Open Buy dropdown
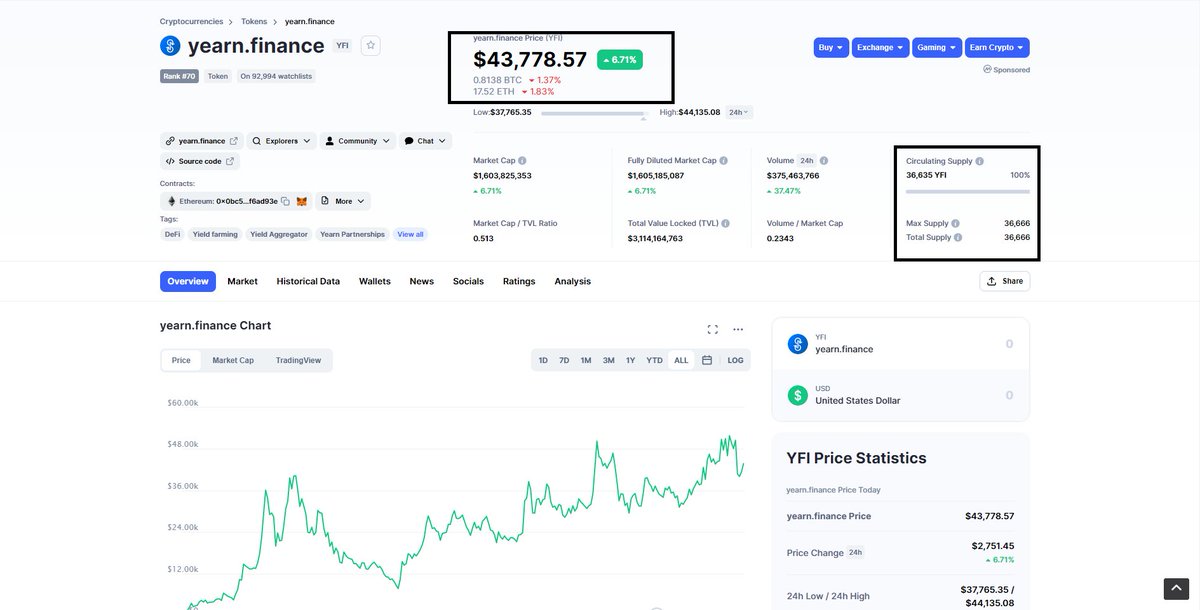Viewport: 1200px width, 610px height. click(x=831, y=47)
